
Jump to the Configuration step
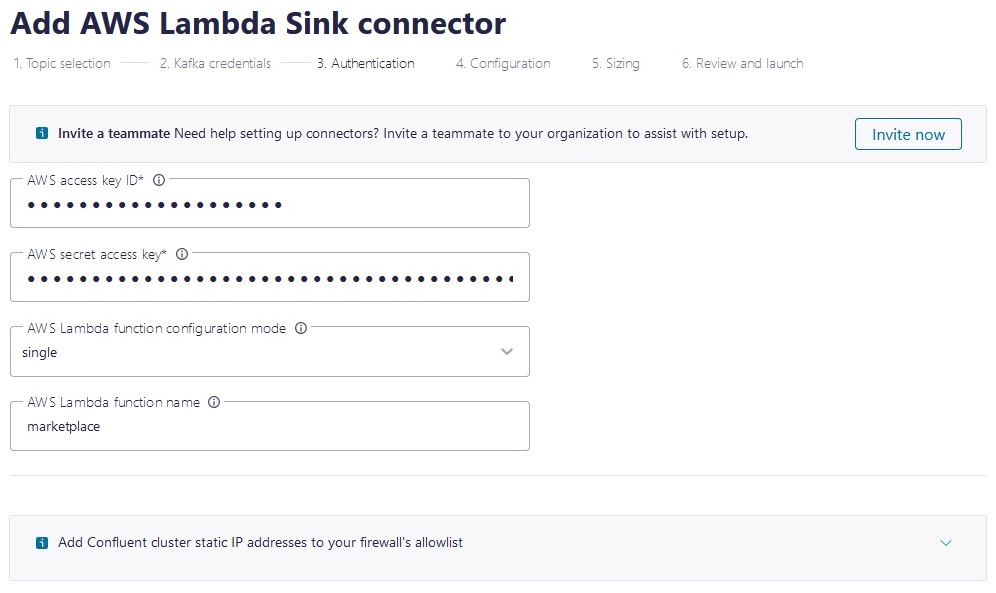click(x=503, y=63)
